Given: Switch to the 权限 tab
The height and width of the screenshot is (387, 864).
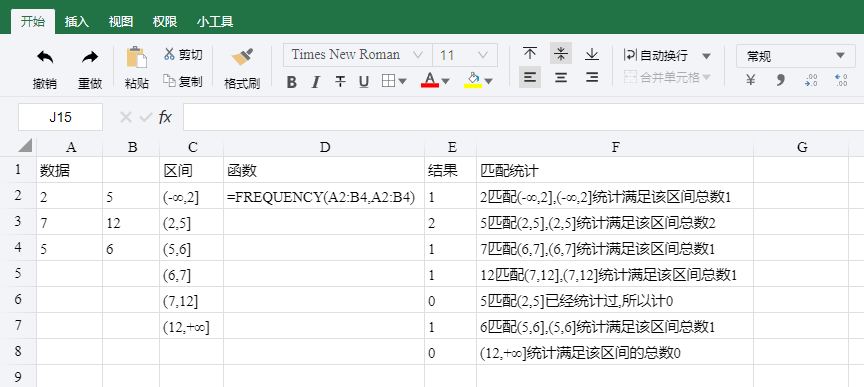Looking at the screenshot, I should tap(165, 22).
